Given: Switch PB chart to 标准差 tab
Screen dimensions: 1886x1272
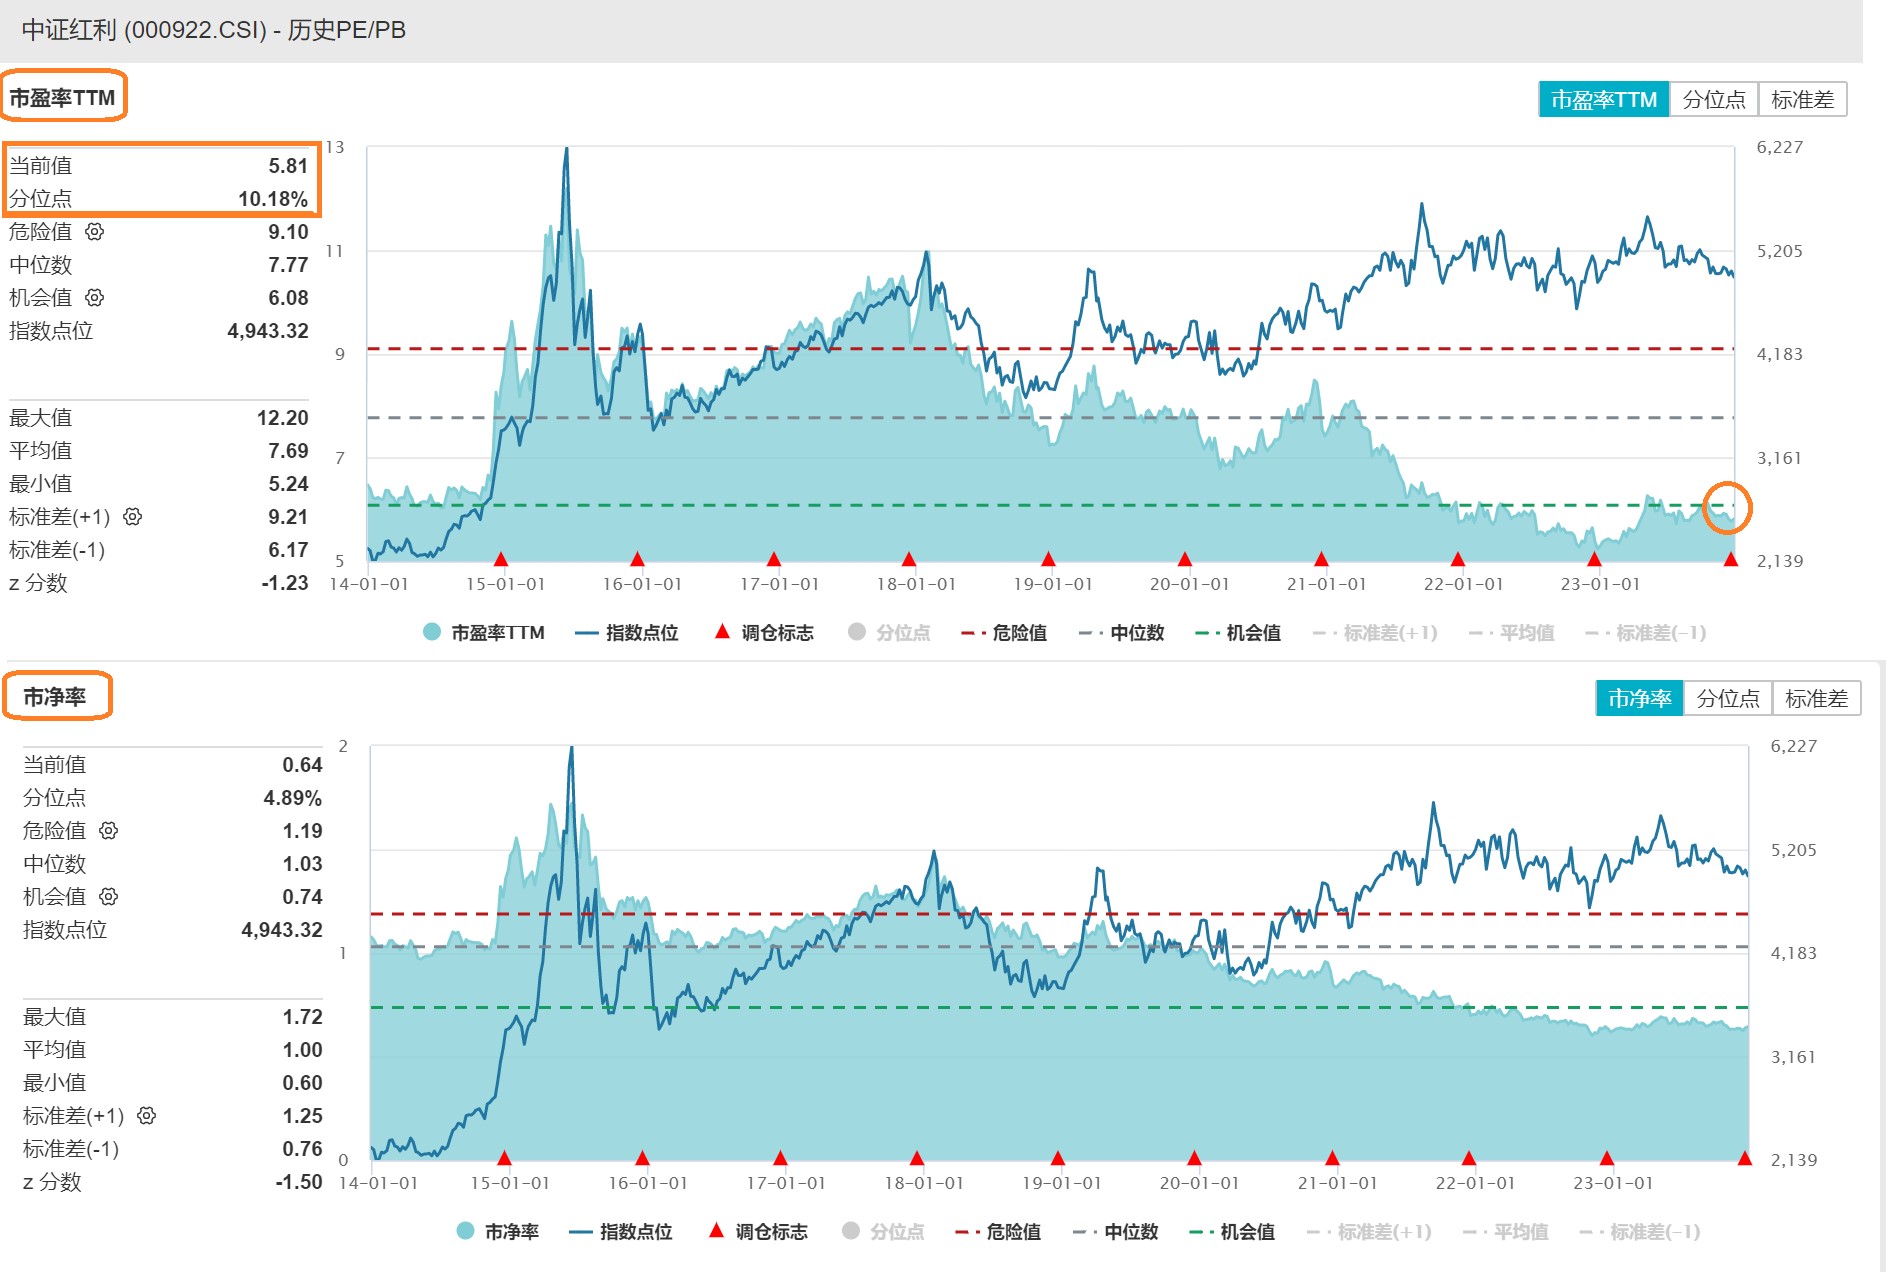Looking at the screenshot, I should [x=1817, y=699].
